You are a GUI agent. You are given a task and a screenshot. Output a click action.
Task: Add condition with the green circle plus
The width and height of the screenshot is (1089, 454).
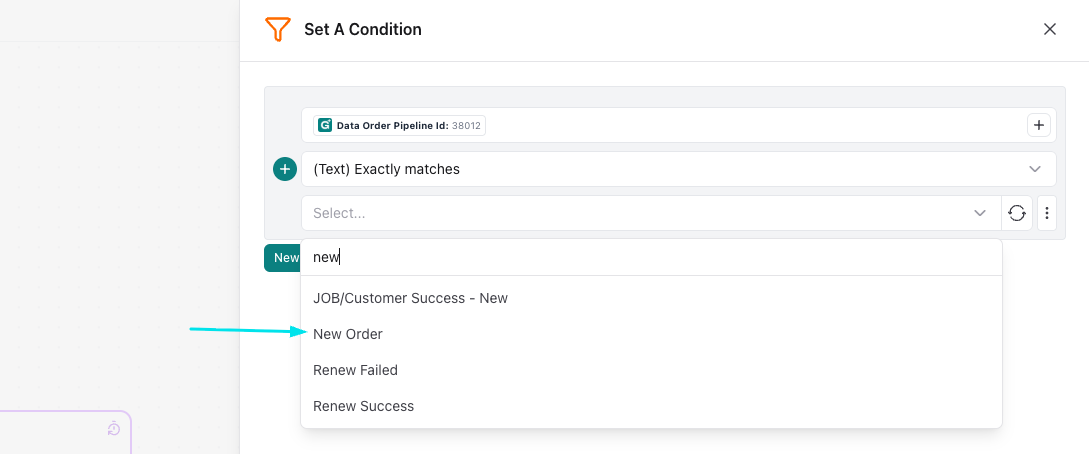pyautogui.click(x=285, y=169)
